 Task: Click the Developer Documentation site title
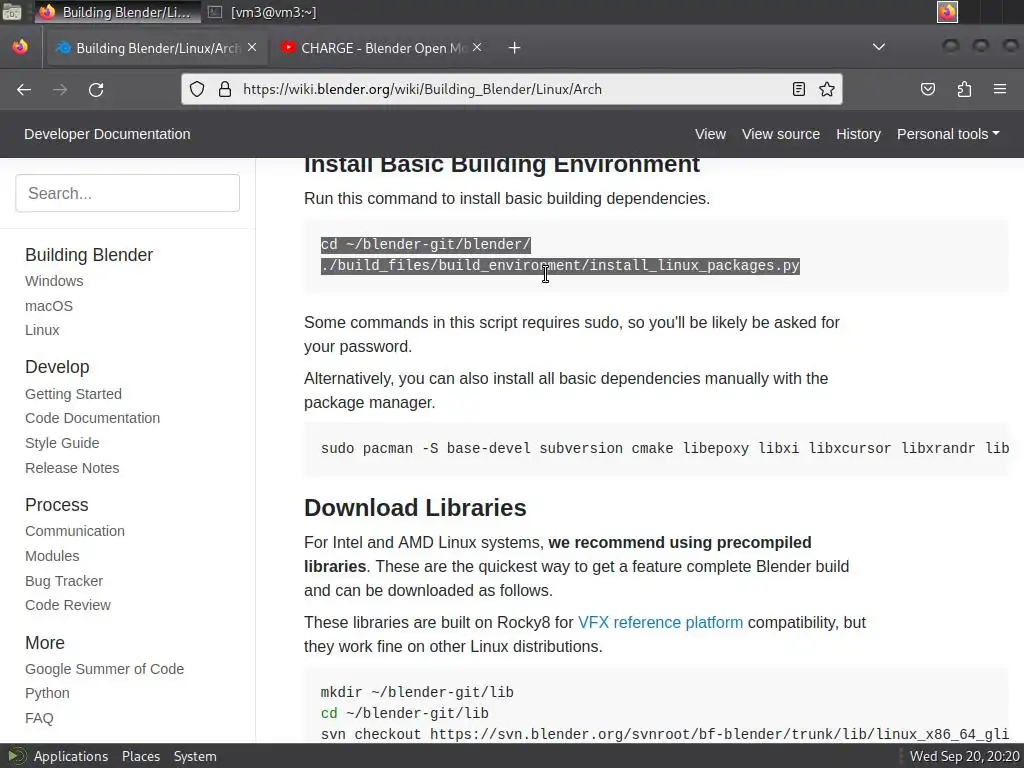pos(107,134)
